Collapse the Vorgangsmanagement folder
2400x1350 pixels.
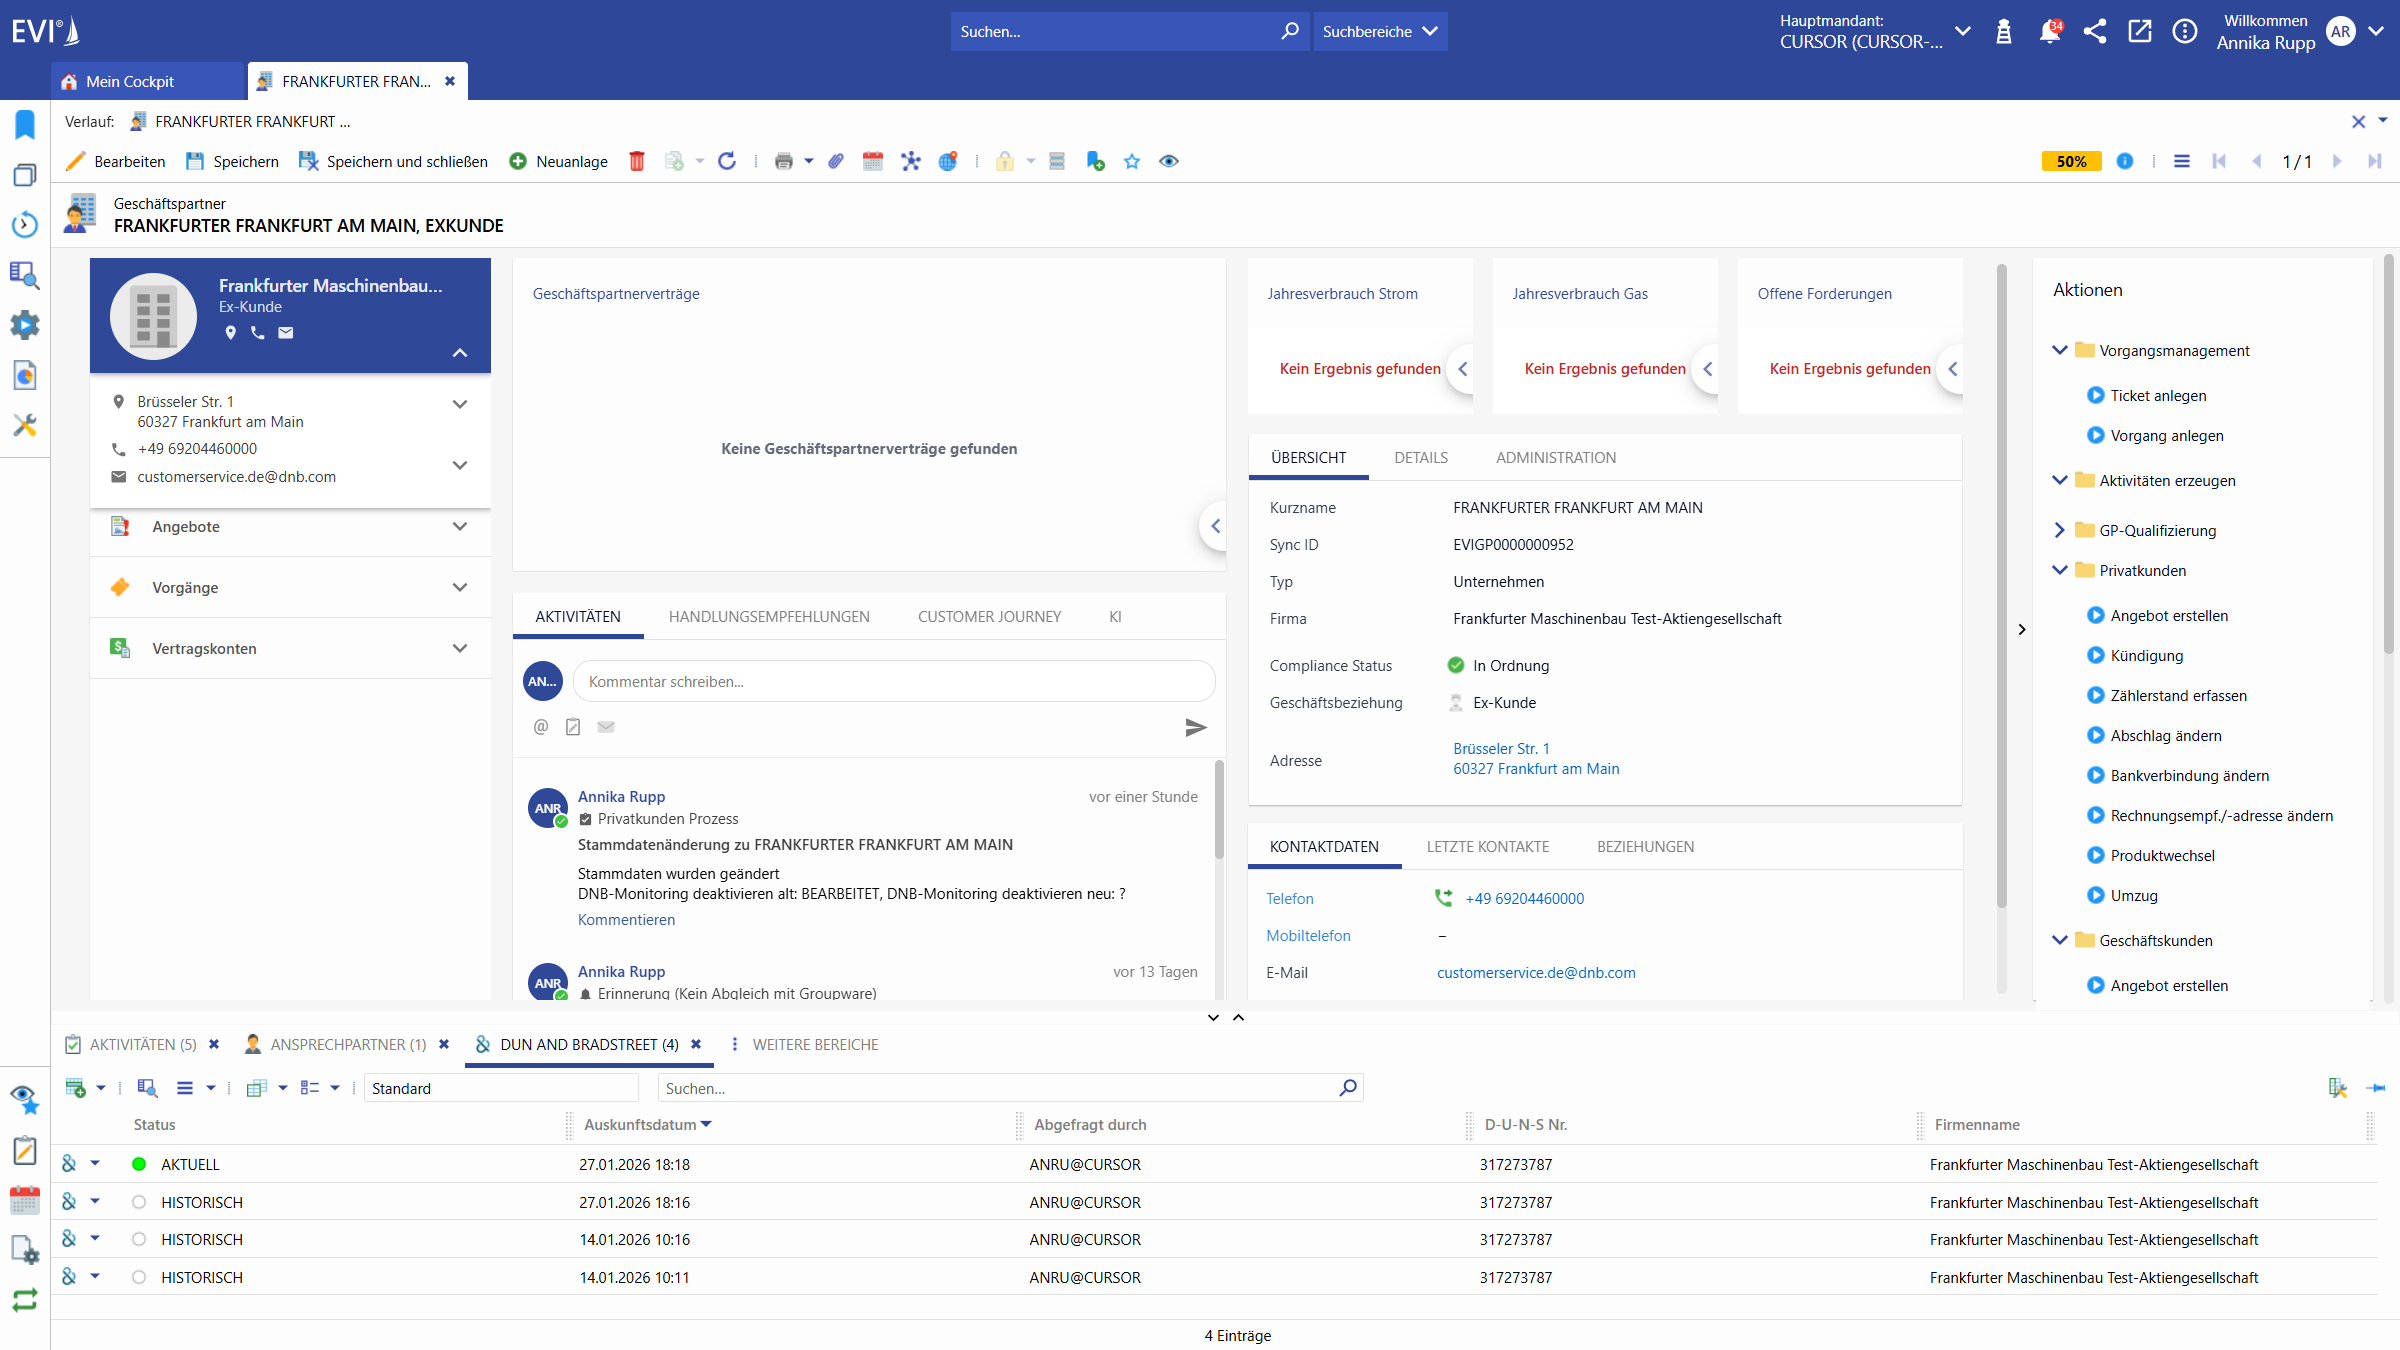pyautogui.click(x=2060, y=350)
